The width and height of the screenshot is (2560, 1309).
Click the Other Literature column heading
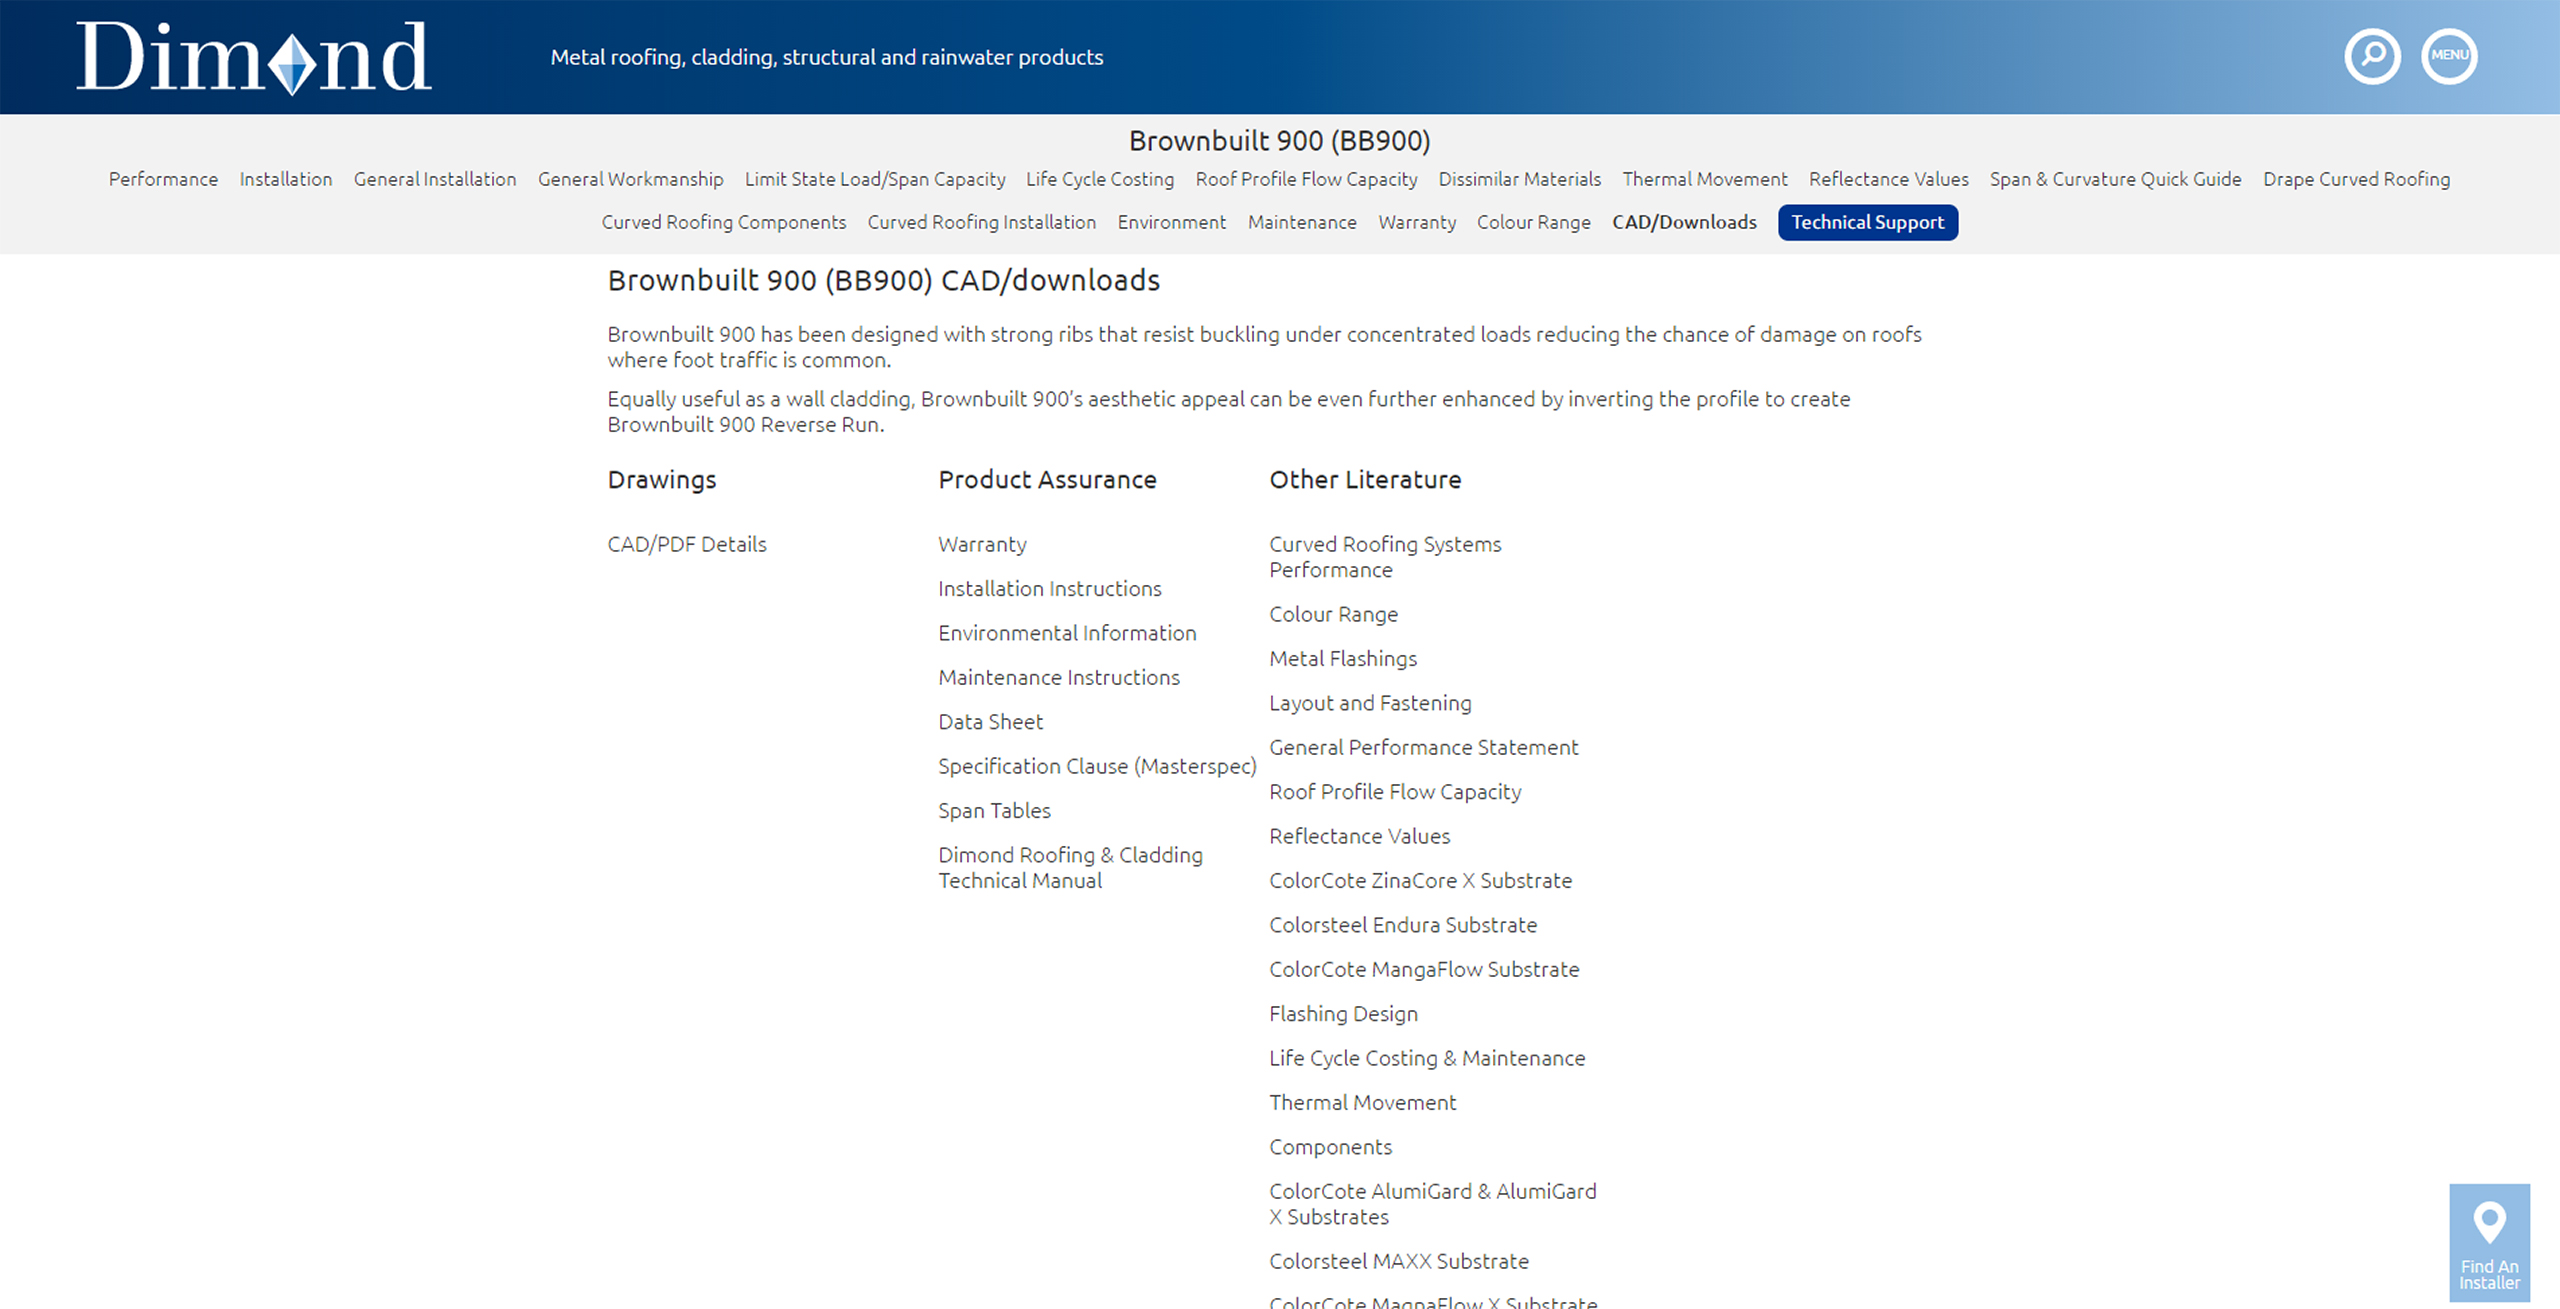(1365, 480)
